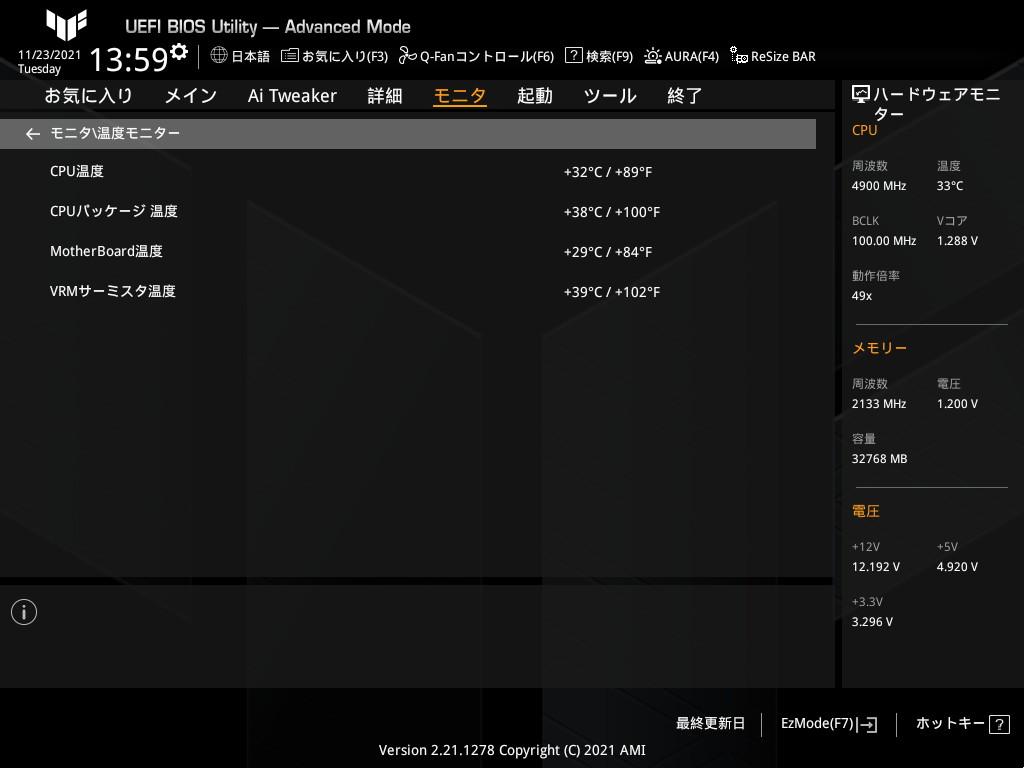The height and width of the screenshot is (768, 1024).
Task: Open the Ai Tweaker tab
Action: pyautogui.click(x=292, y=96)
